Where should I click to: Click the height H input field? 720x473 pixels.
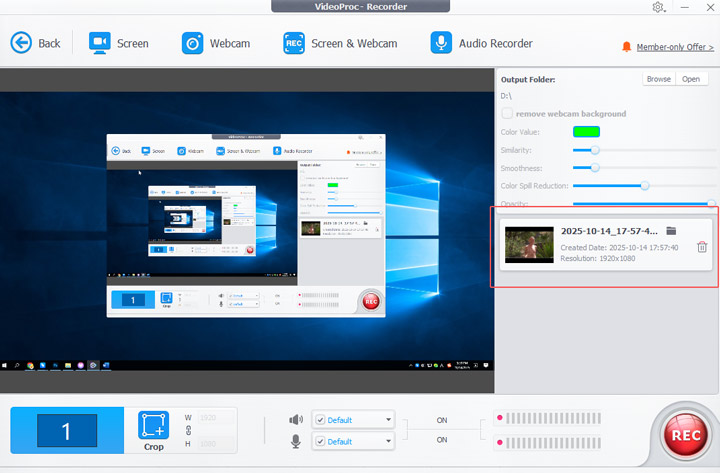click(216, 444)
